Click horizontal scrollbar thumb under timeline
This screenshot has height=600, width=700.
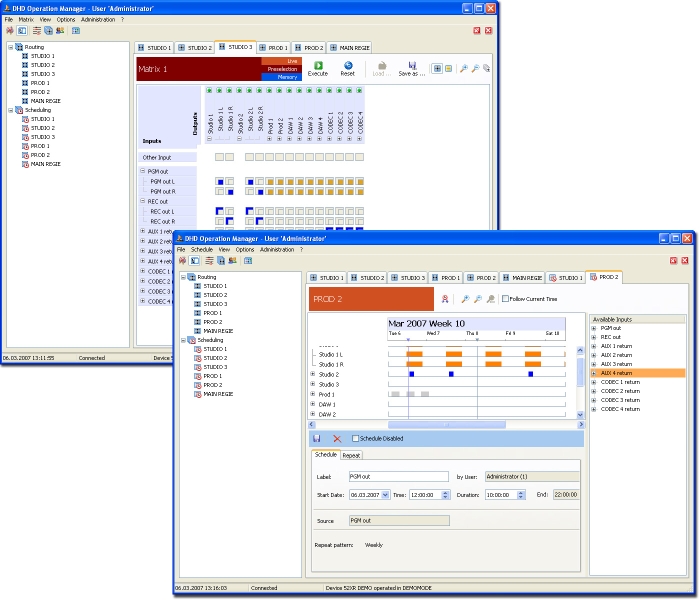coord(447,425)
